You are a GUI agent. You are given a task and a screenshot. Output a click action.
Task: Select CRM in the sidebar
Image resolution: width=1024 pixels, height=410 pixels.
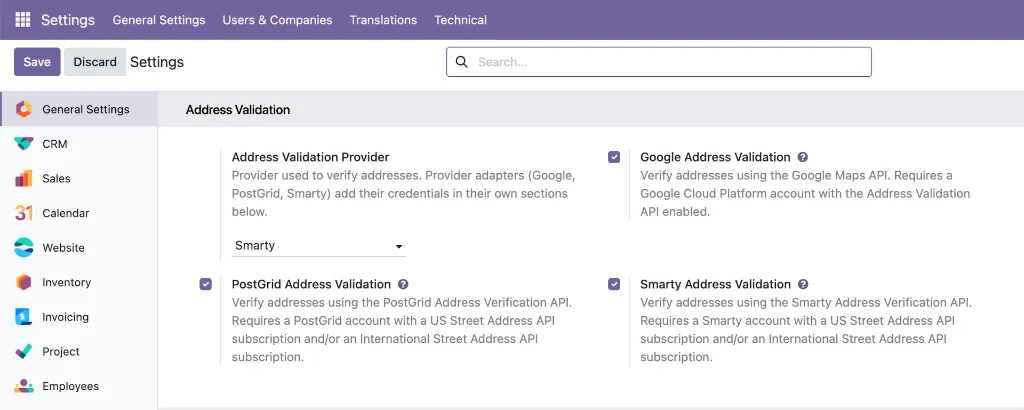[x=79, y=144]
